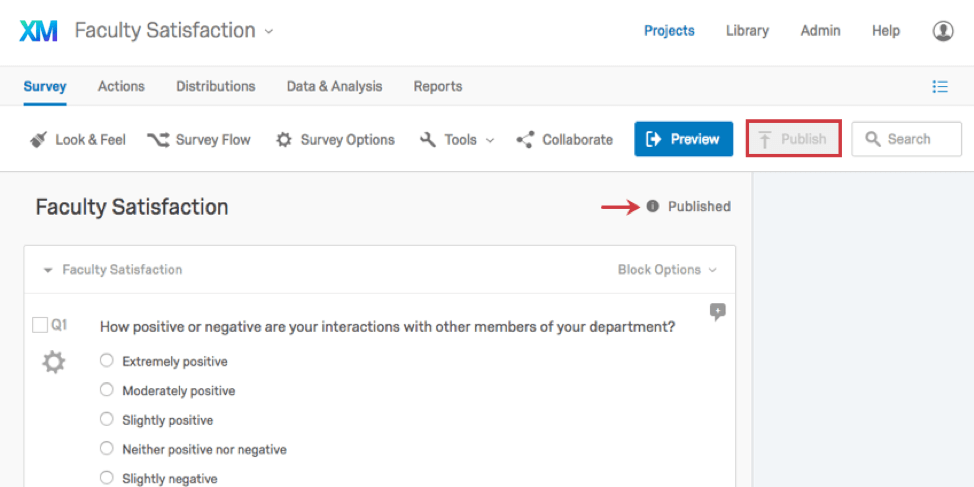Open the Tools dropdown menu
The height and width of the screenshot is (487, 974).
[458, 140]
